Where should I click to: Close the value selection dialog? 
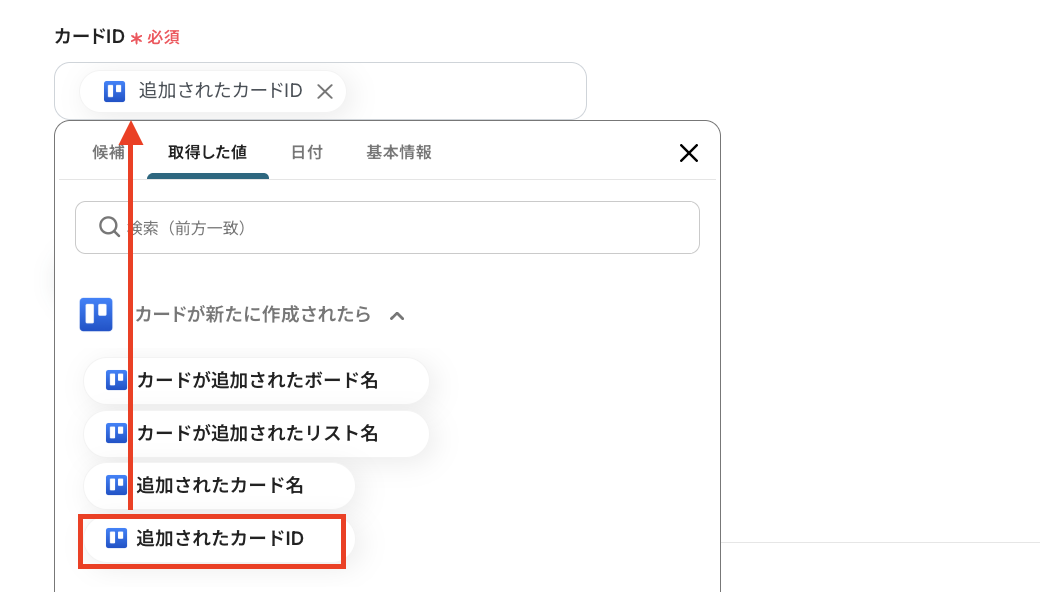pos(688,153)
